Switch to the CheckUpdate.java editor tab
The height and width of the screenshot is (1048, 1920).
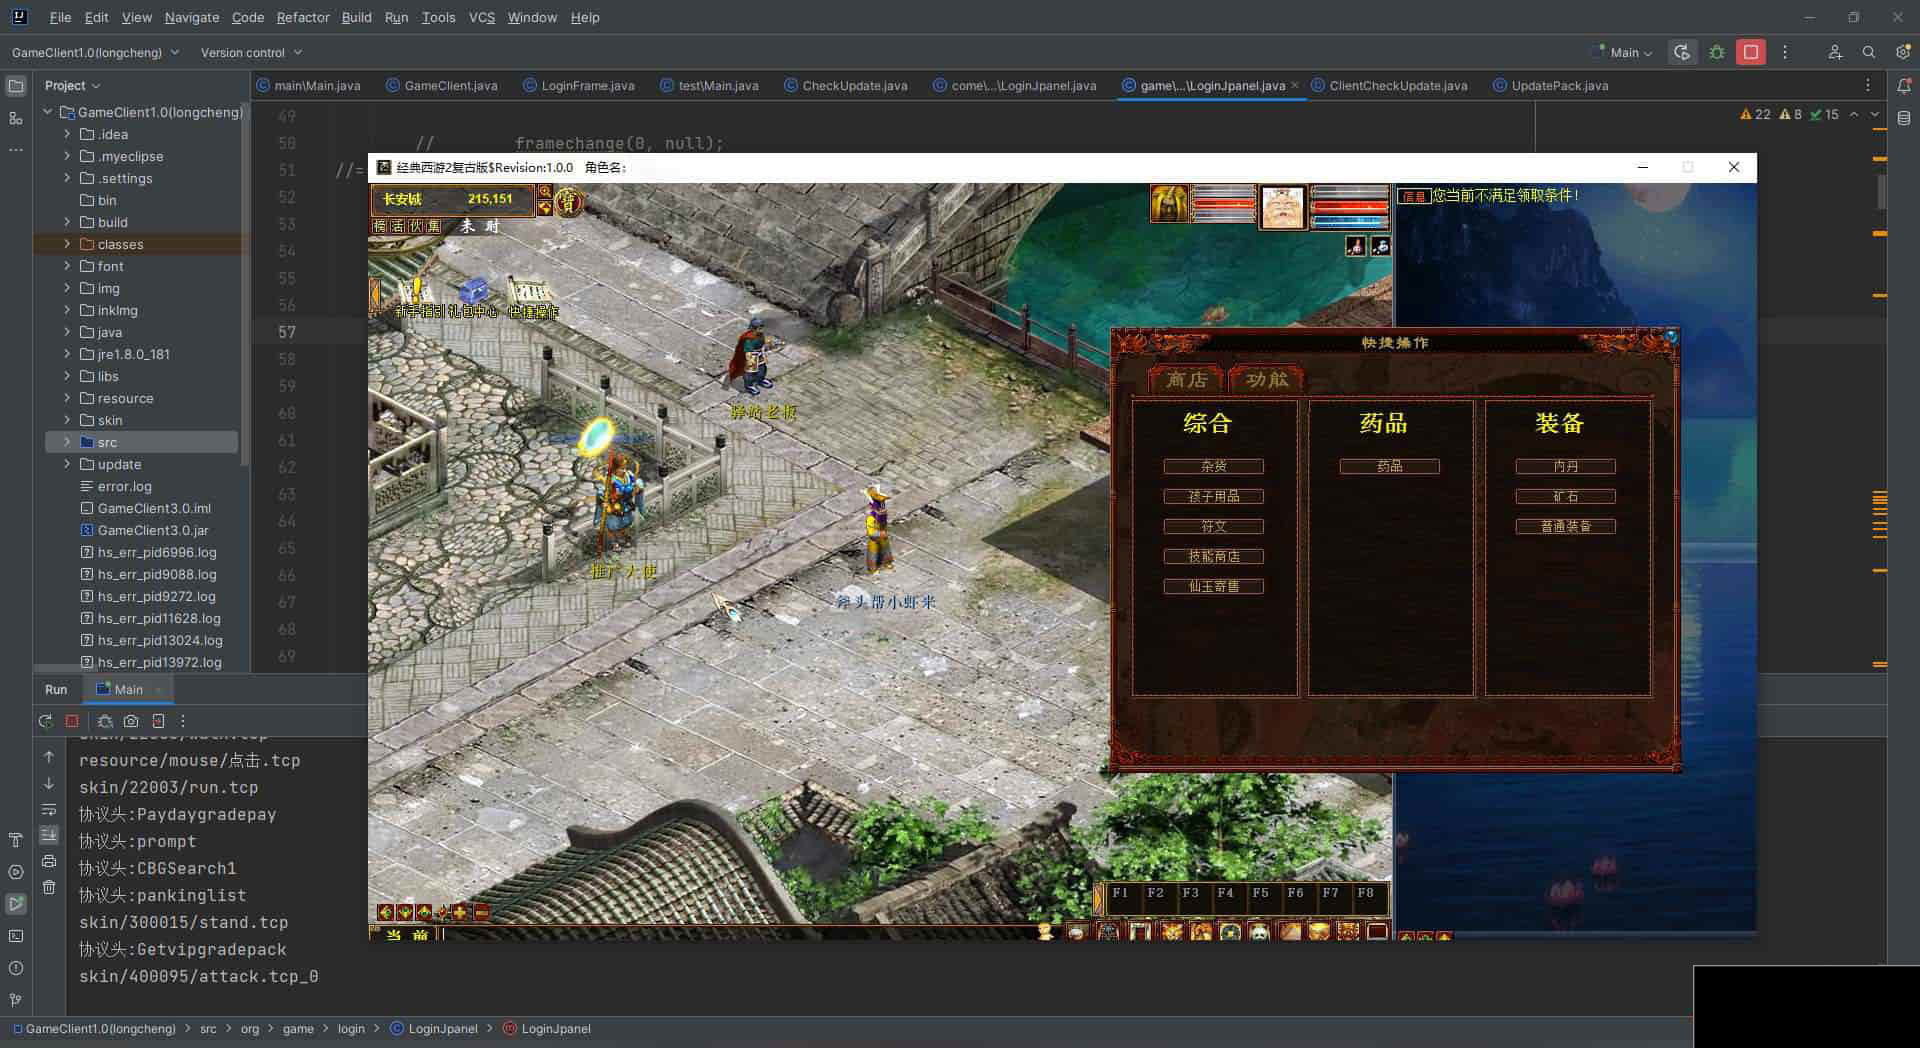click(854, 86)
